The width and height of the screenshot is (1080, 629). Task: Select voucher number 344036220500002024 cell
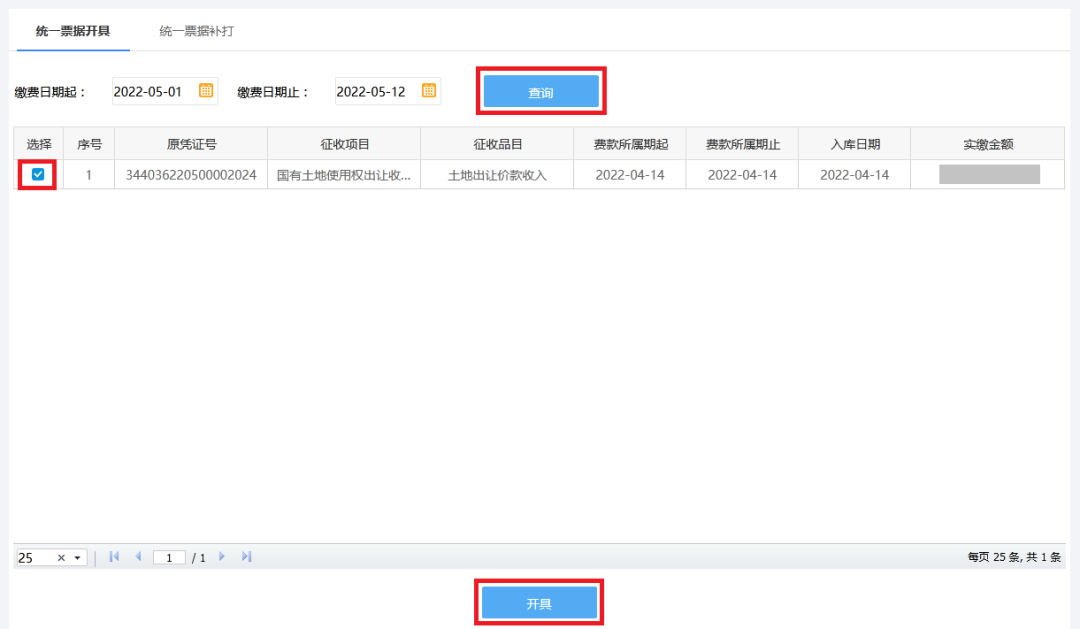pyautogui.click(x=191, y=175)
